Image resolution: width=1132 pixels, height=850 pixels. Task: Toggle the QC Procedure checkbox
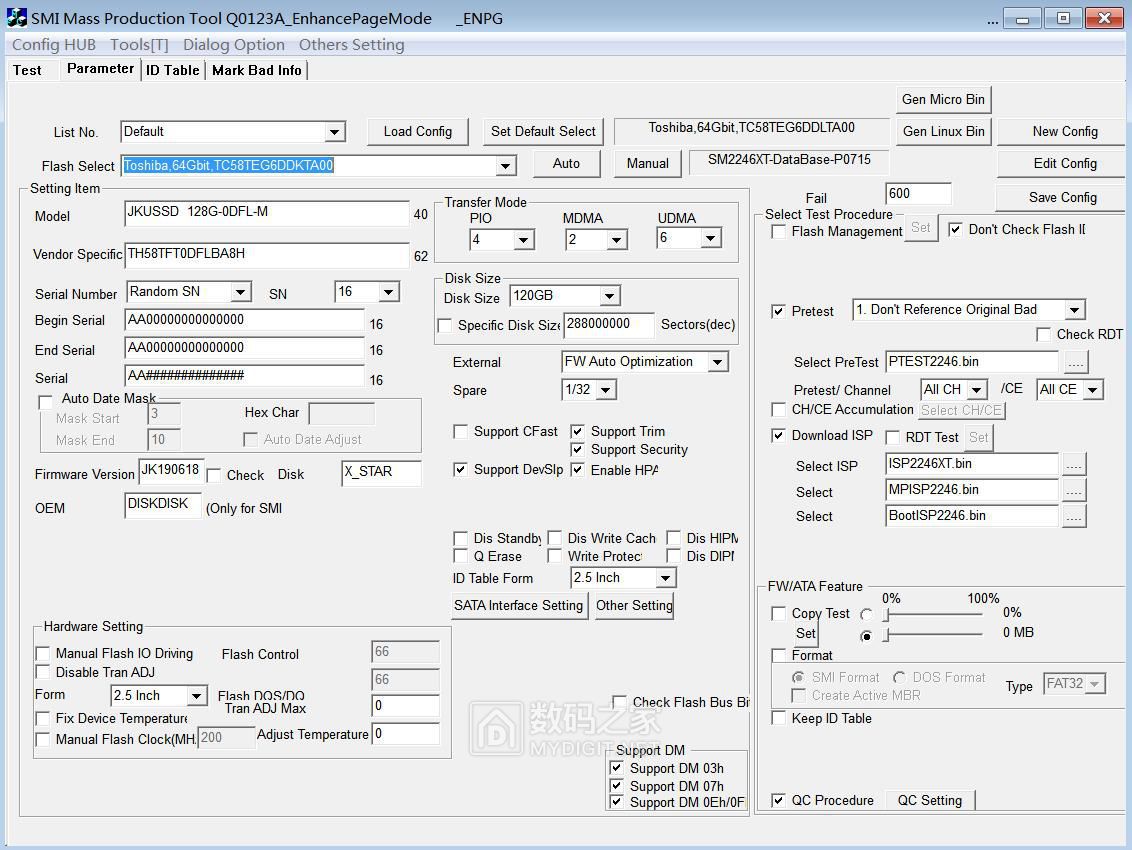point(778,800)
